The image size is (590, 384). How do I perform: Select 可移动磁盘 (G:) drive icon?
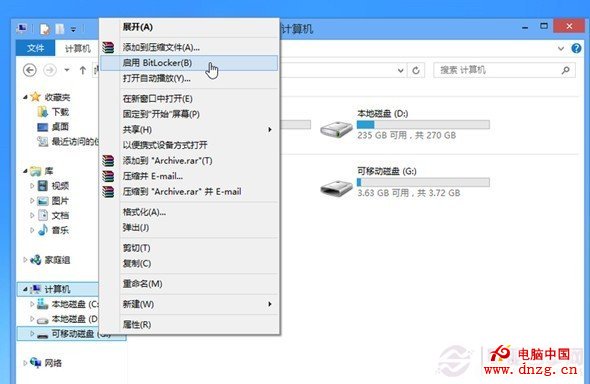tap(336, 187)
